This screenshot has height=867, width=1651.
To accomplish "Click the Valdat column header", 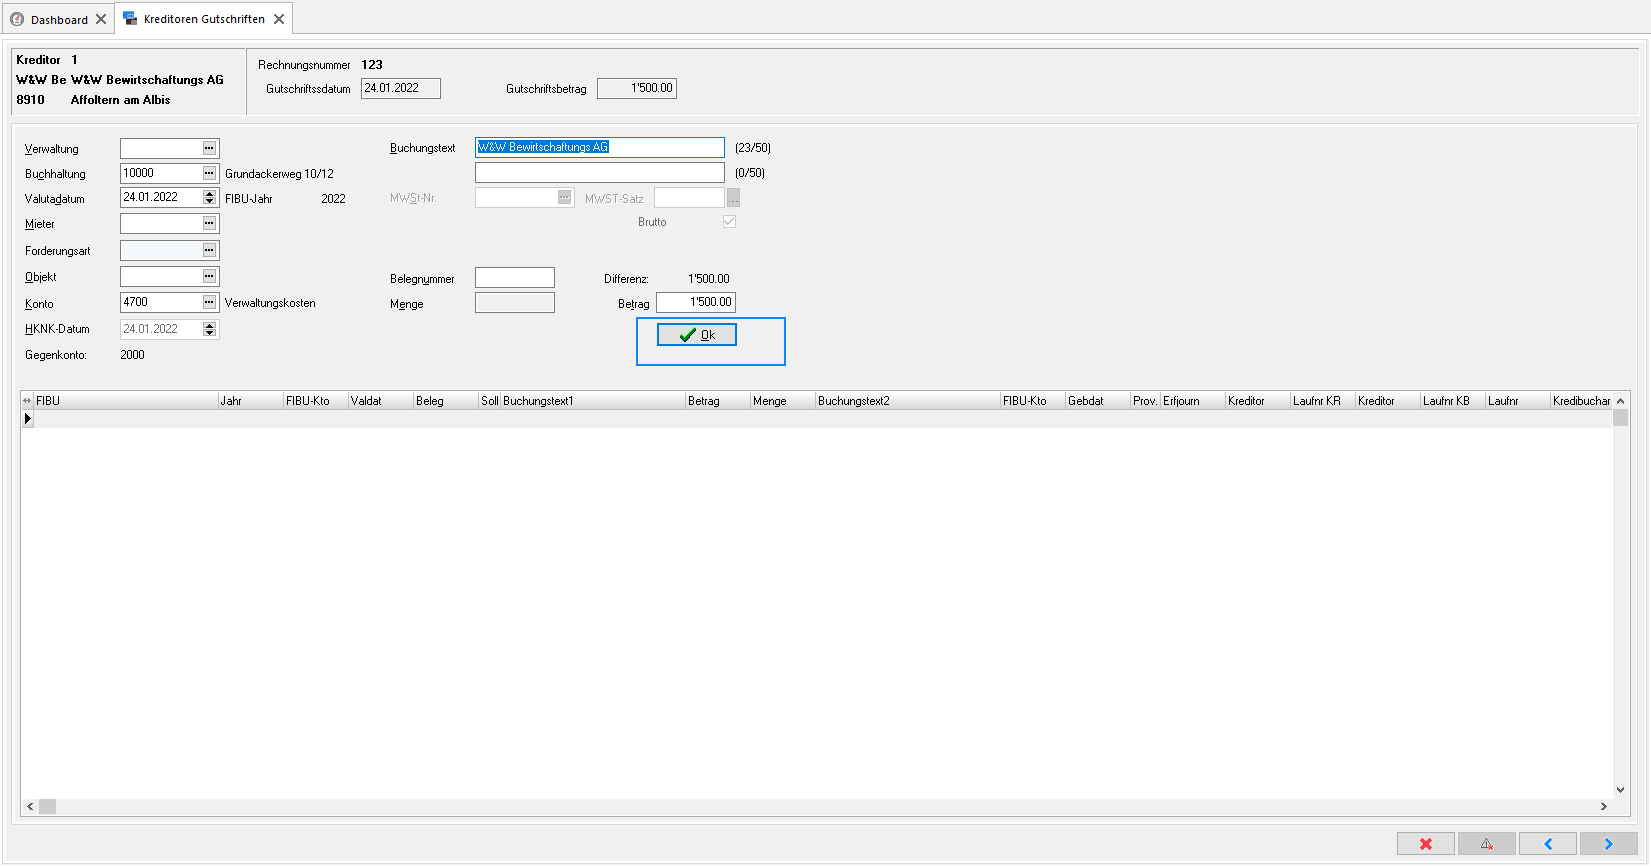I will [x=380, y=401].
